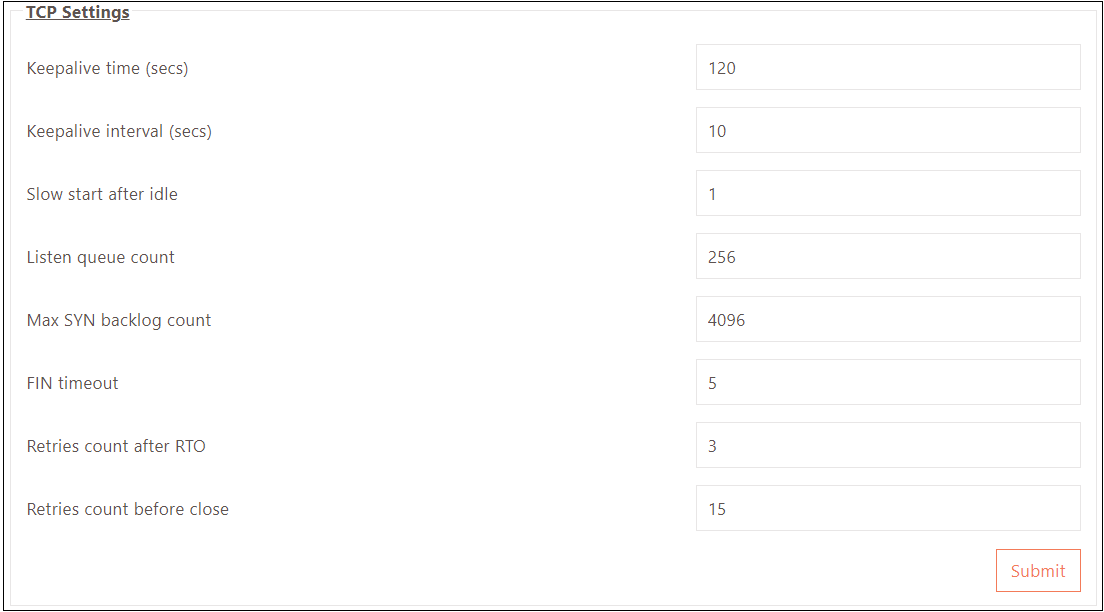The height and width of the screenshot is (612, 1104).
Task: Click the Listen queue count input
Action: point(887,257)
